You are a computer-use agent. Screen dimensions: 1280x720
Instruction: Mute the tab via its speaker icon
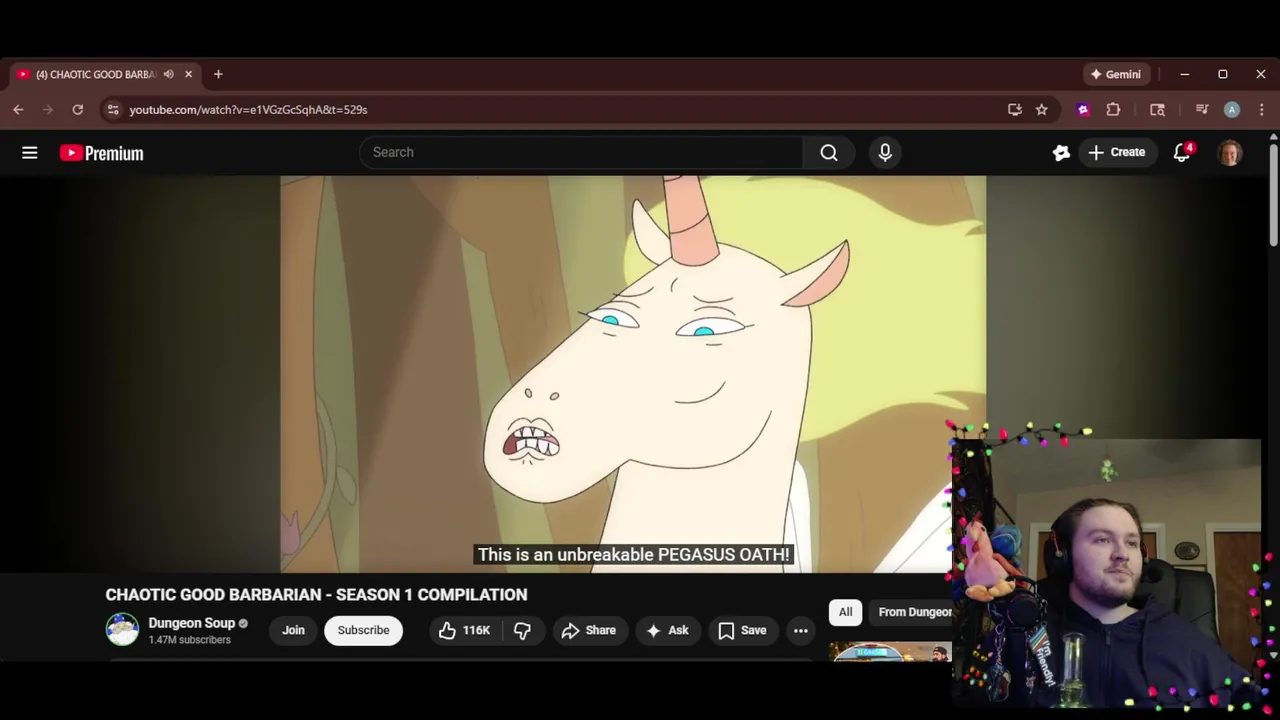coord(168,74)
